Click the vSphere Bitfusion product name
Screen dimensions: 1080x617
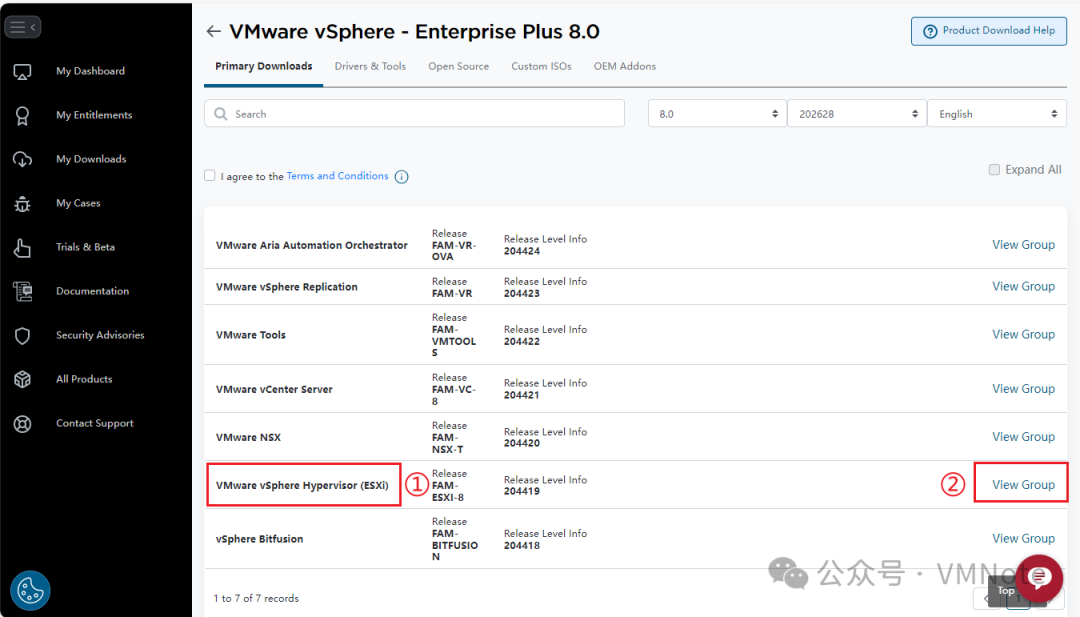click(259, 539)
